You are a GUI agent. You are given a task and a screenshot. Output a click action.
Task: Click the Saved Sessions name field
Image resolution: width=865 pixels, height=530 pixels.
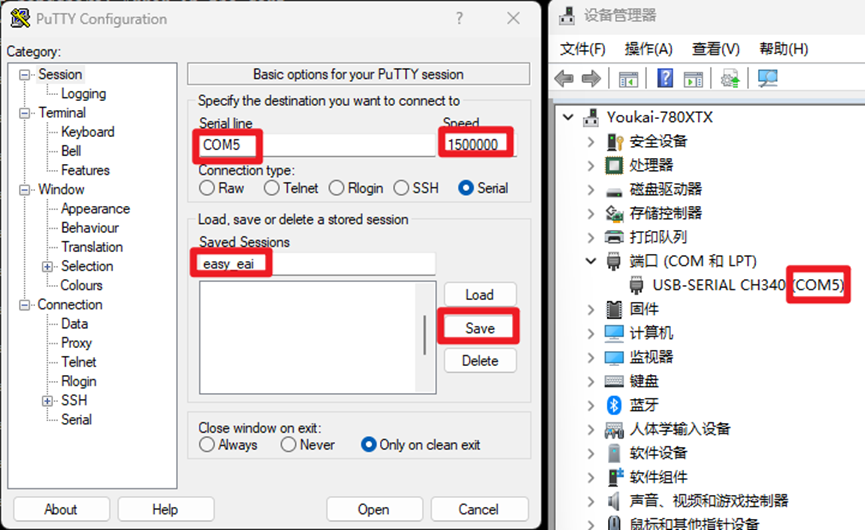pyautogui.click(x=317, y=264)
